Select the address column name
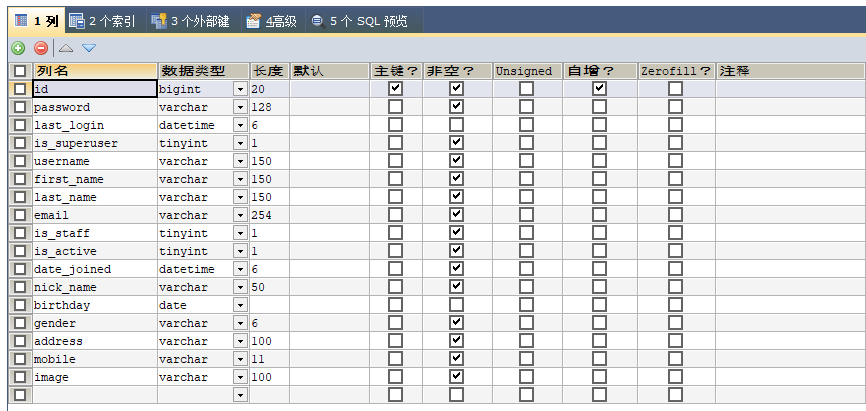Image resolution: width=866 pixels, height=411 pixels. point(95,341)
